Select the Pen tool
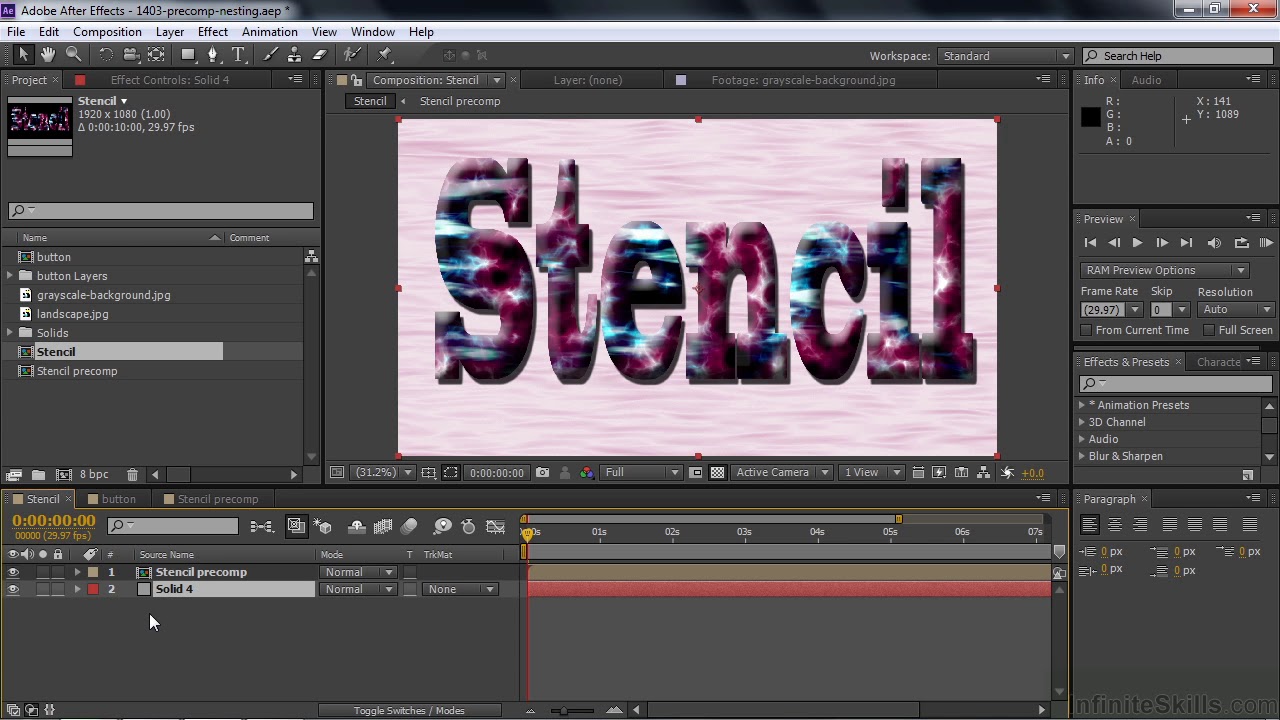 [x=212, y=55]
